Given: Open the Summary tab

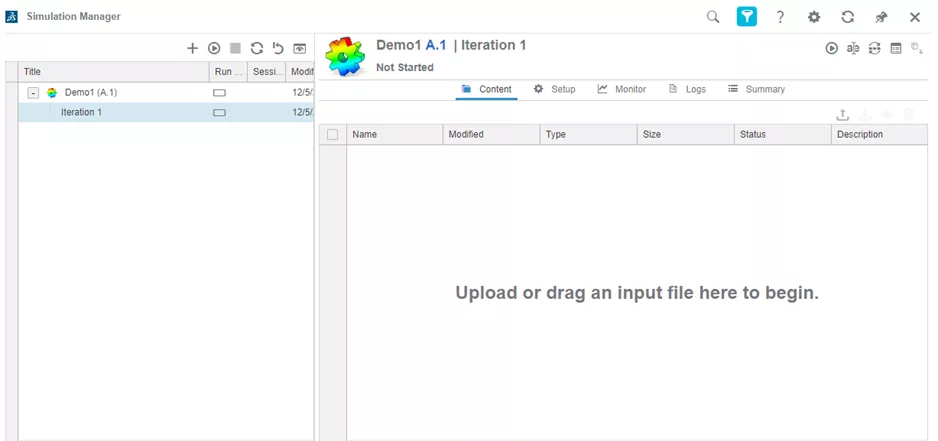Looking at the screenshot, I should click(x=756, y=89).
